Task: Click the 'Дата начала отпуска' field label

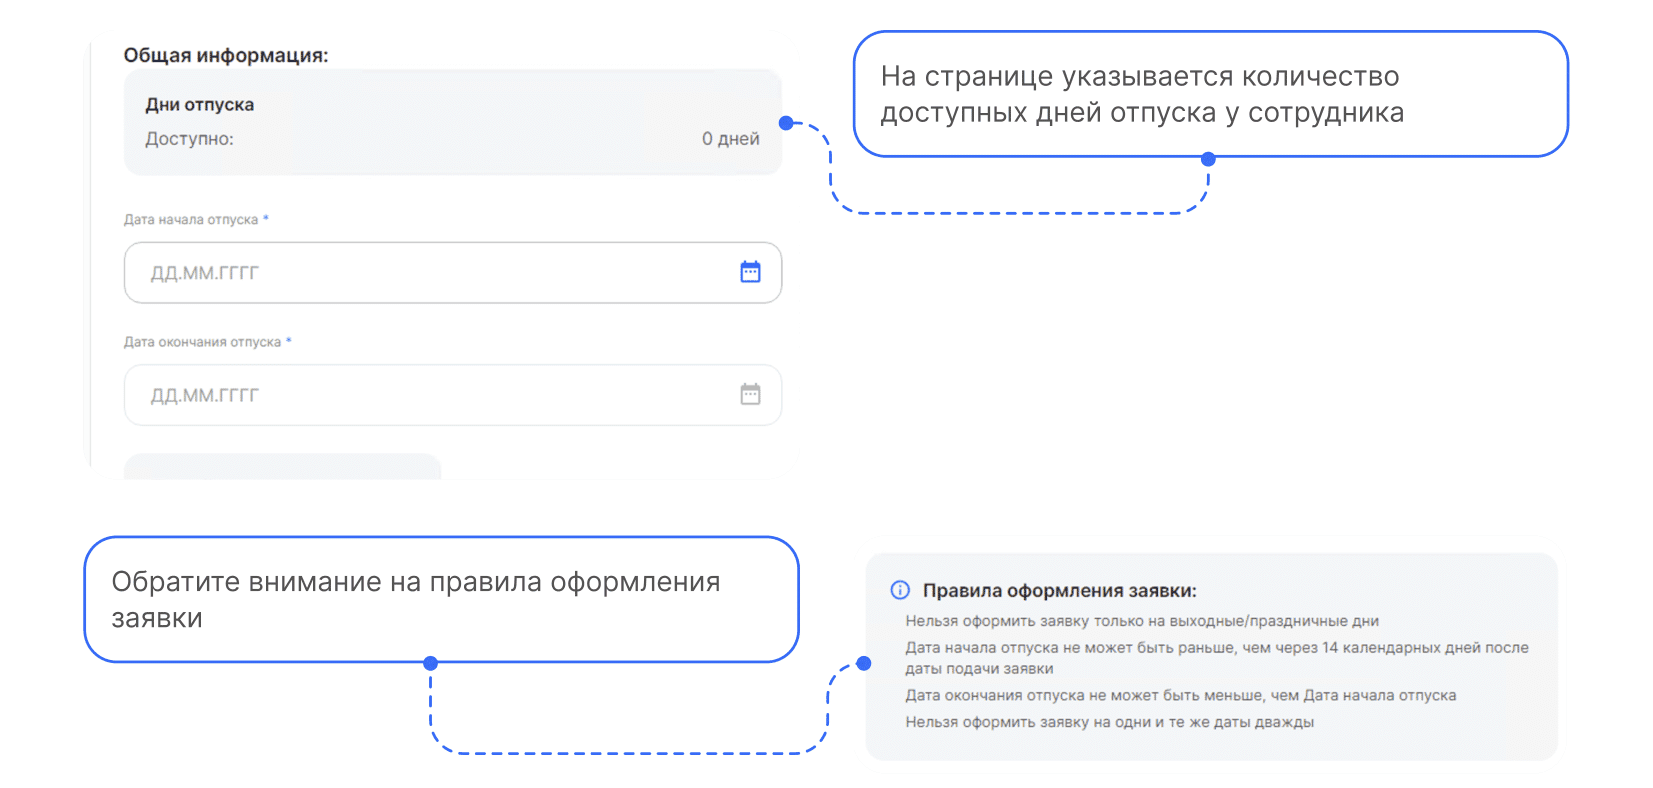Action: click(x=191, y=220)
